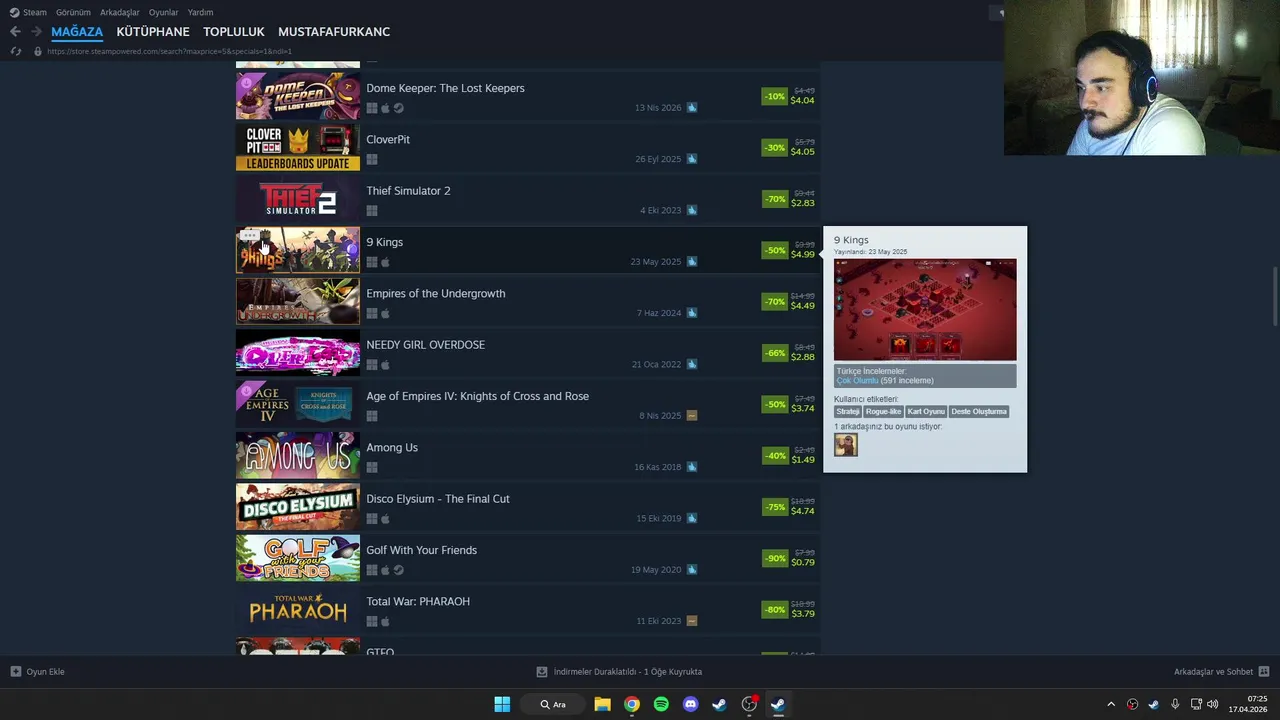Open Discord from the taskbar
Image resolution: width=1280 pixels, height=720 pixels.
click(690, 704)
